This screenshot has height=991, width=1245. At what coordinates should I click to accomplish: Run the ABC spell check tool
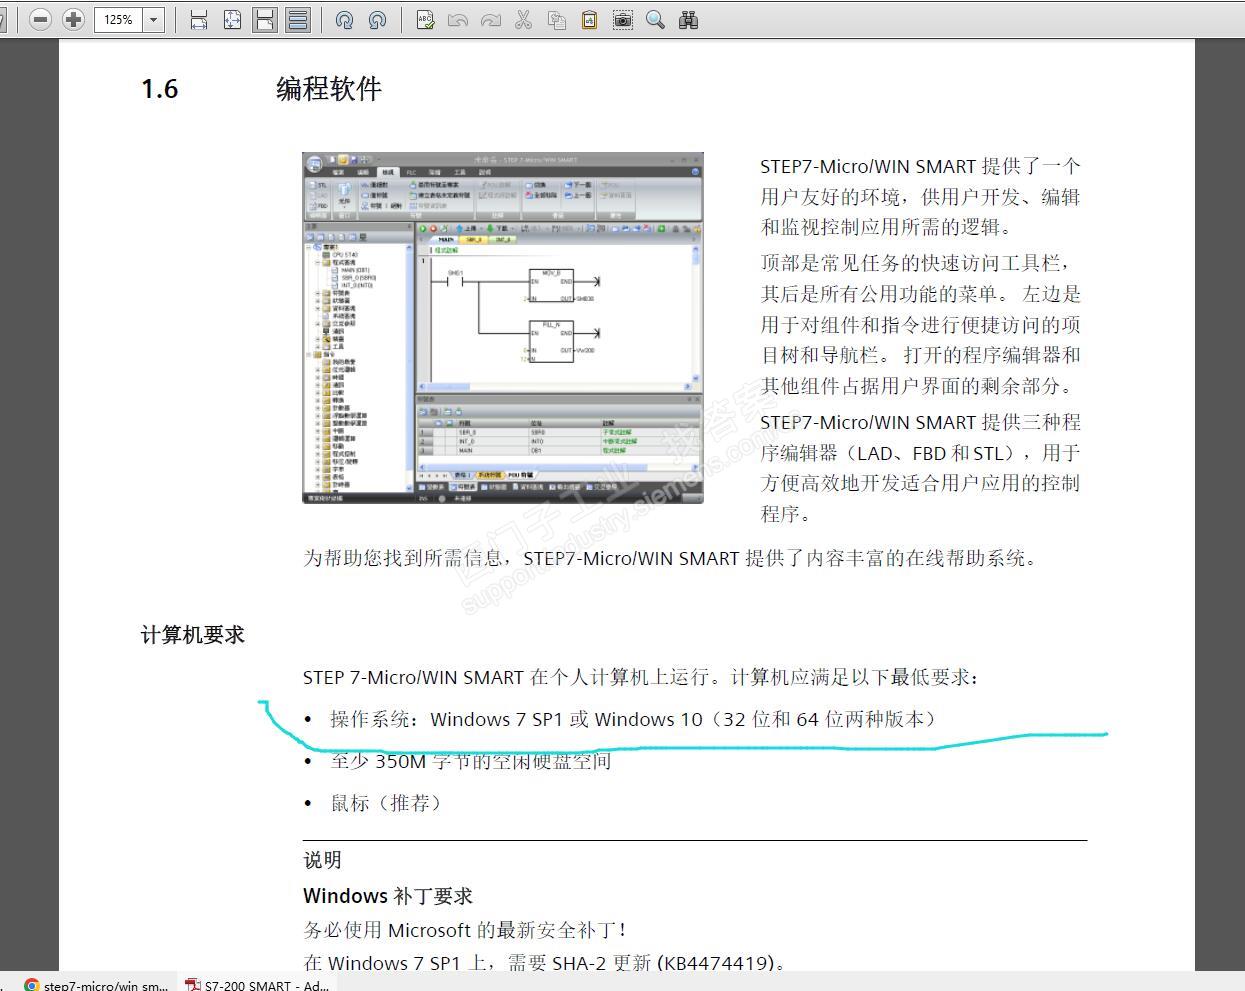coord(425,20)
